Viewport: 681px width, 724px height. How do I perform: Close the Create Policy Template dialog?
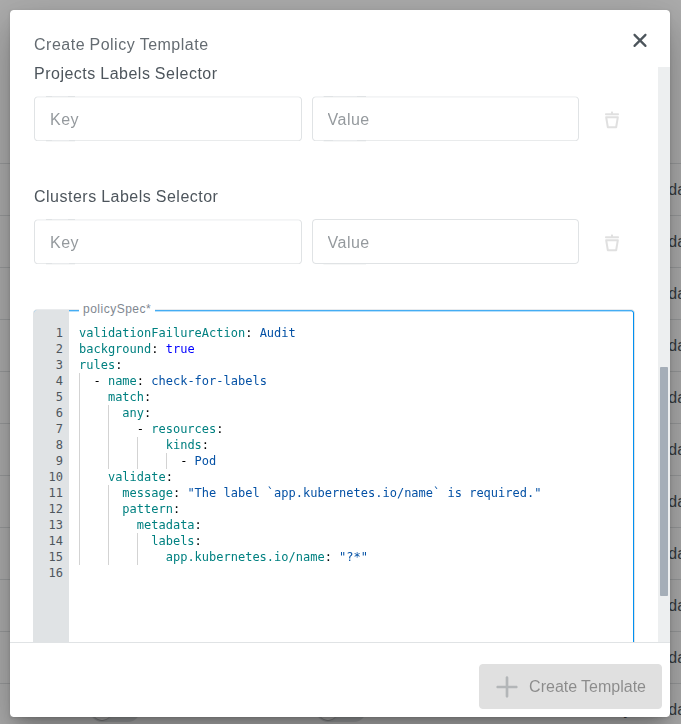(640, 40)
